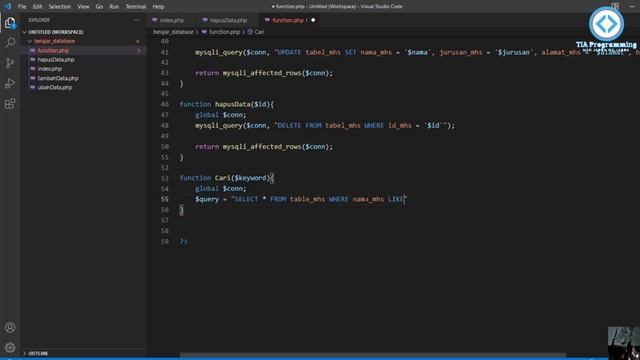Open the Terminal menu
This screenshot has width=640, height=360.
click(136, 7)
